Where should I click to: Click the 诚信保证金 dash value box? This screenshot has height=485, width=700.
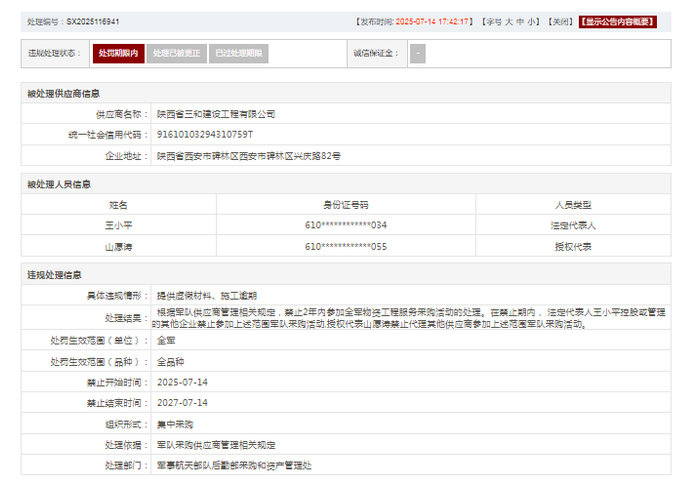pos(417,54)
